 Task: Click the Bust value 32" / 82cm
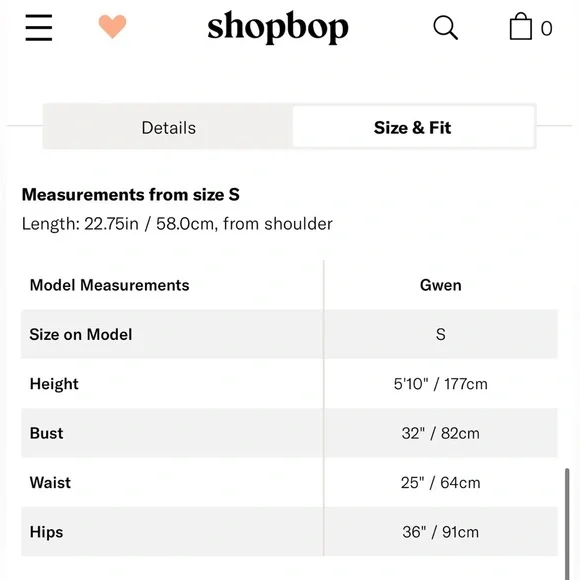[441, 433]
